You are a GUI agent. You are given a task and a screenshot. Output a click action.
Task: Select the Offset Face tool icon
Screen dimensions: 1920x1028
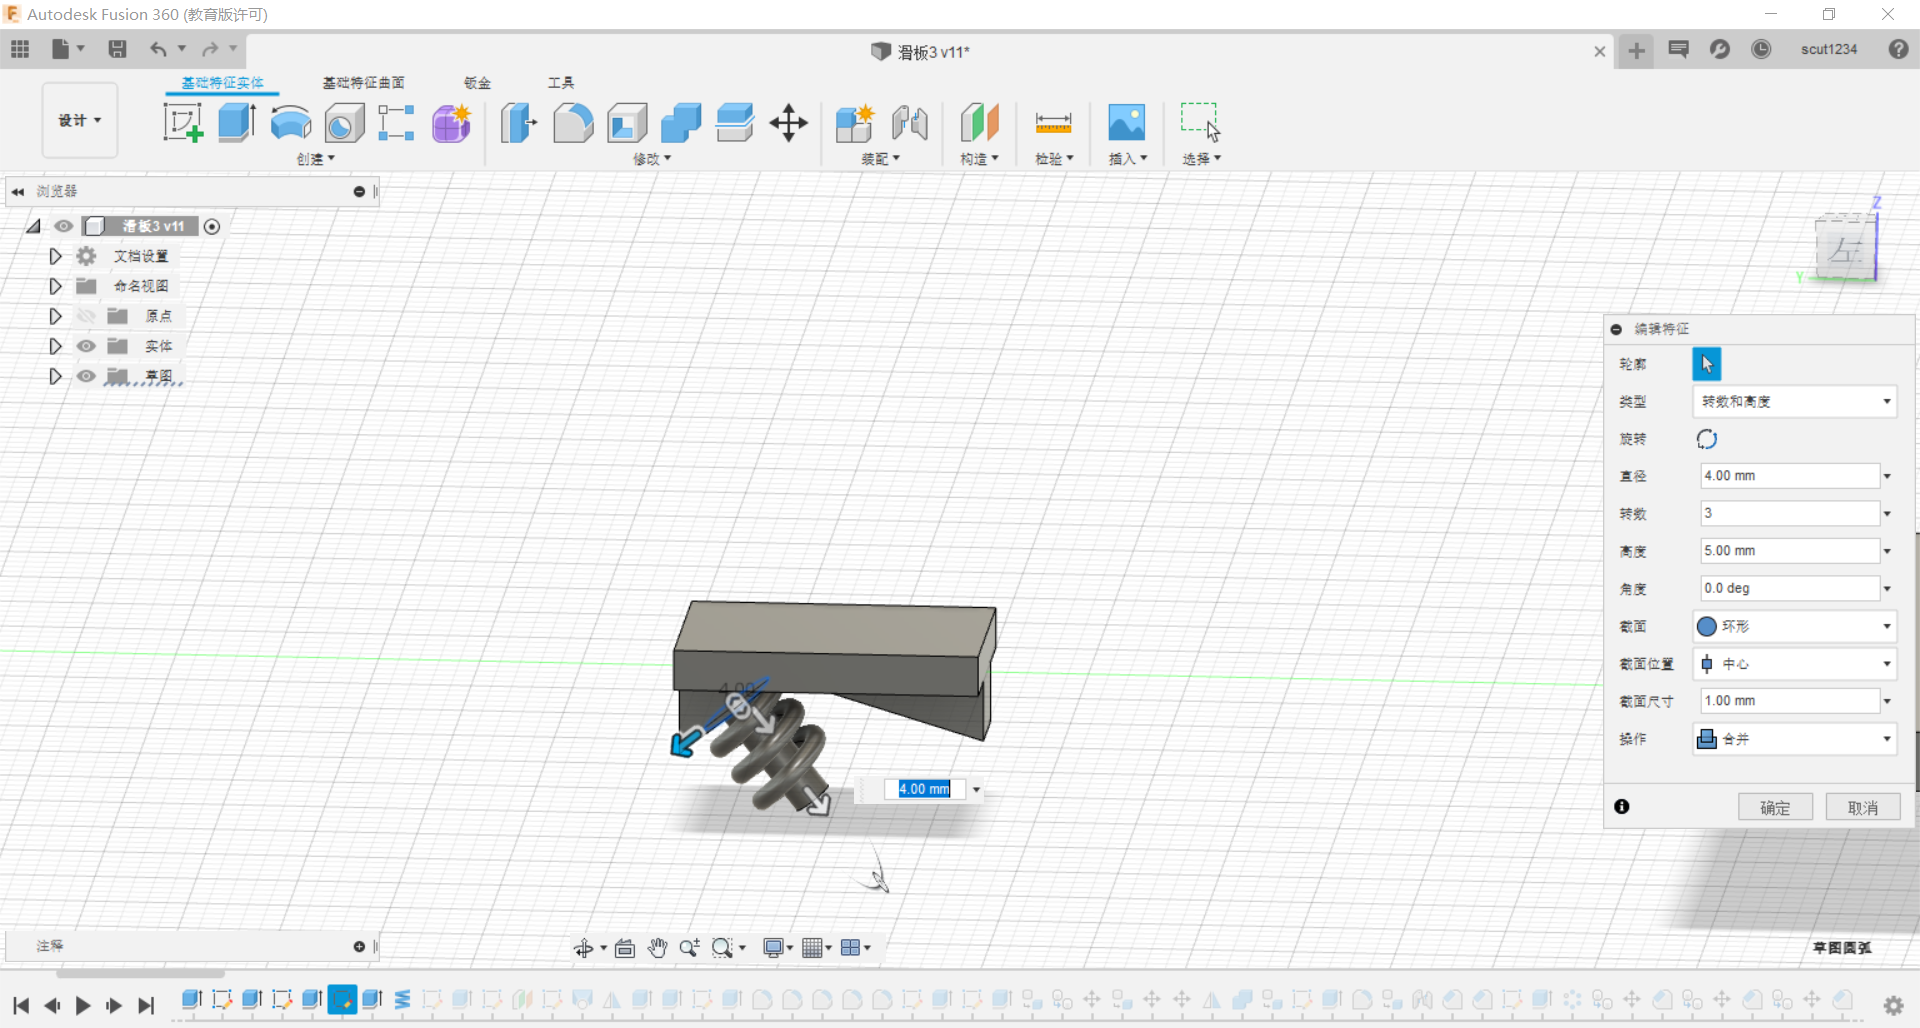click(x=735, y=123)
